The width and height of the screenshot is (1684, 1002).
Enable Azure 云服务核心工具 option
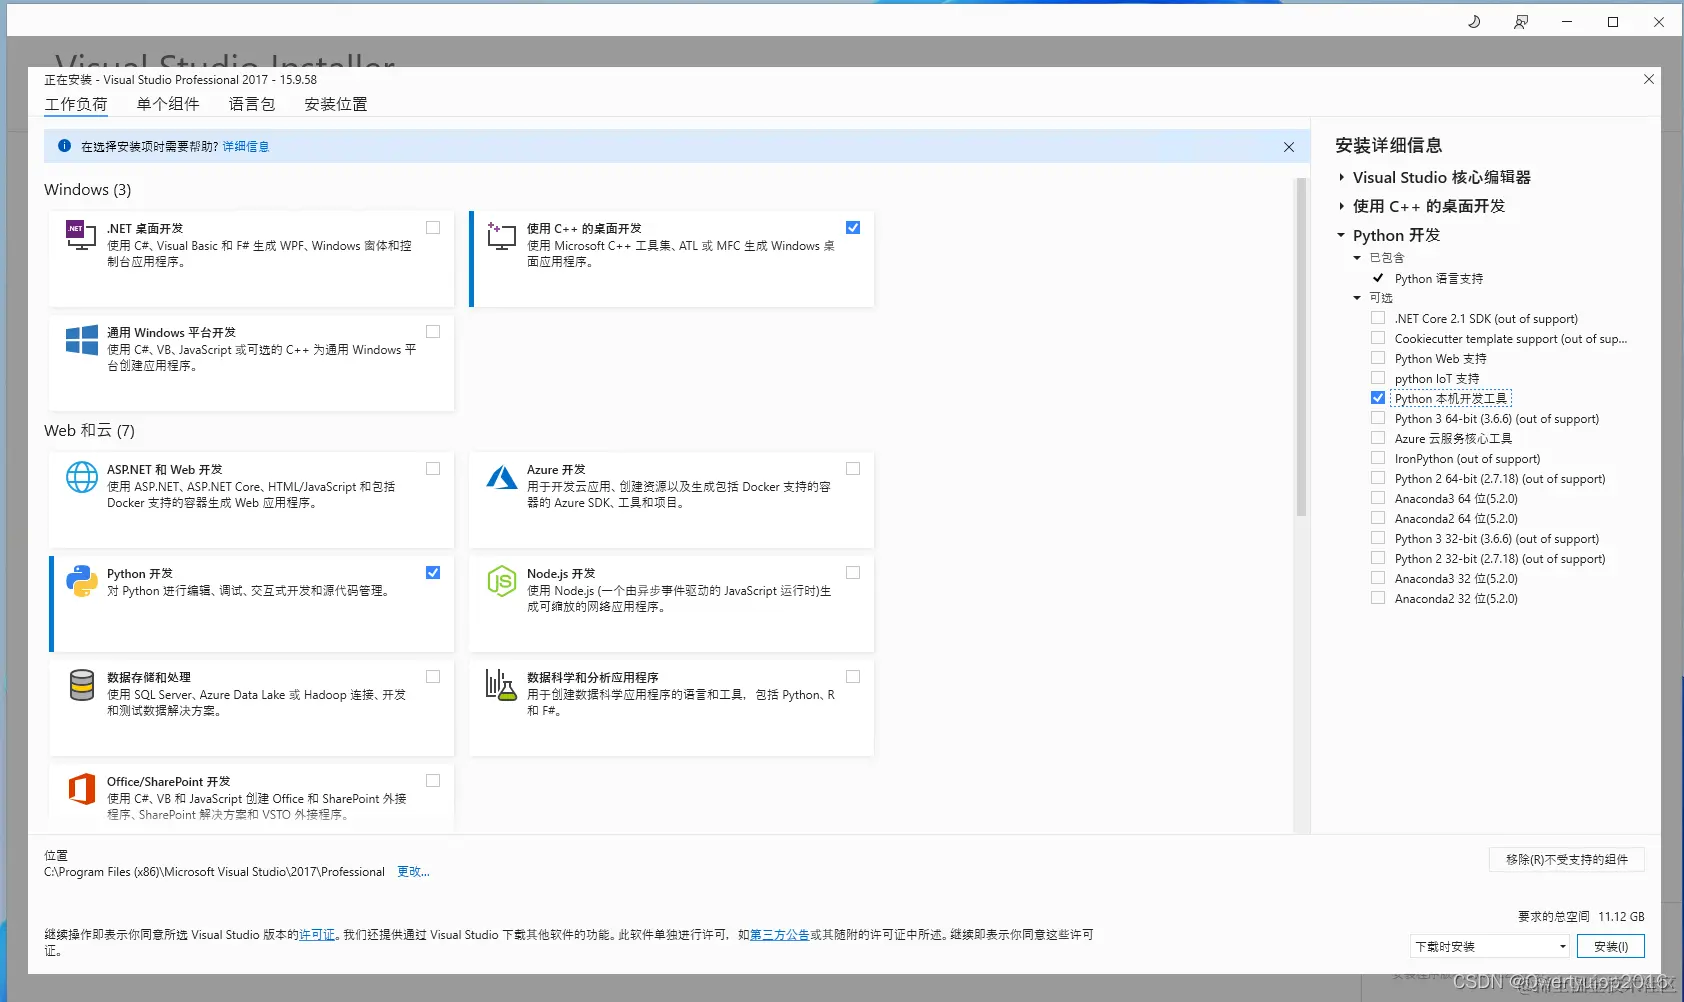[x=1378, y=438]
